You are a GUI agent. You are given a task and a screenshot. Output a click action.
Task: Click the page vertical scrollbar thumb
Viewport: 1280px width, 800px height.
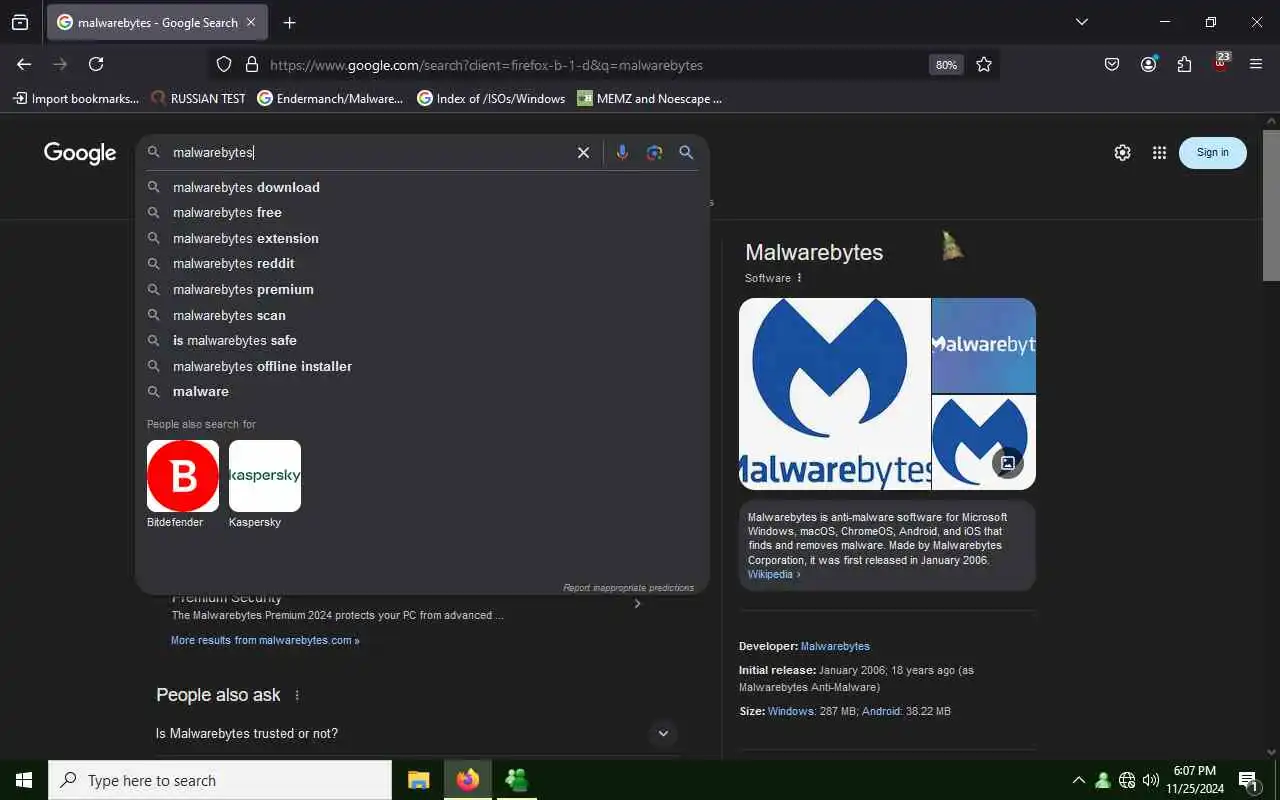coord(1271,205)
